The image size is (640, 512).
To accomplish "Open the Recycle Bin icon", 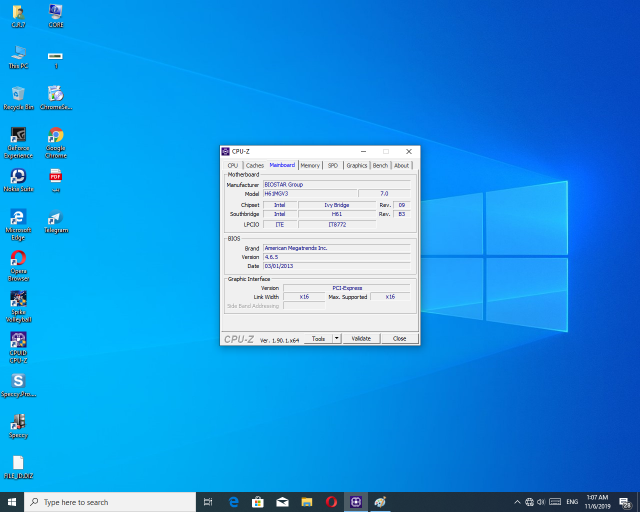I will pyautogui.click(x=18, y=94).
